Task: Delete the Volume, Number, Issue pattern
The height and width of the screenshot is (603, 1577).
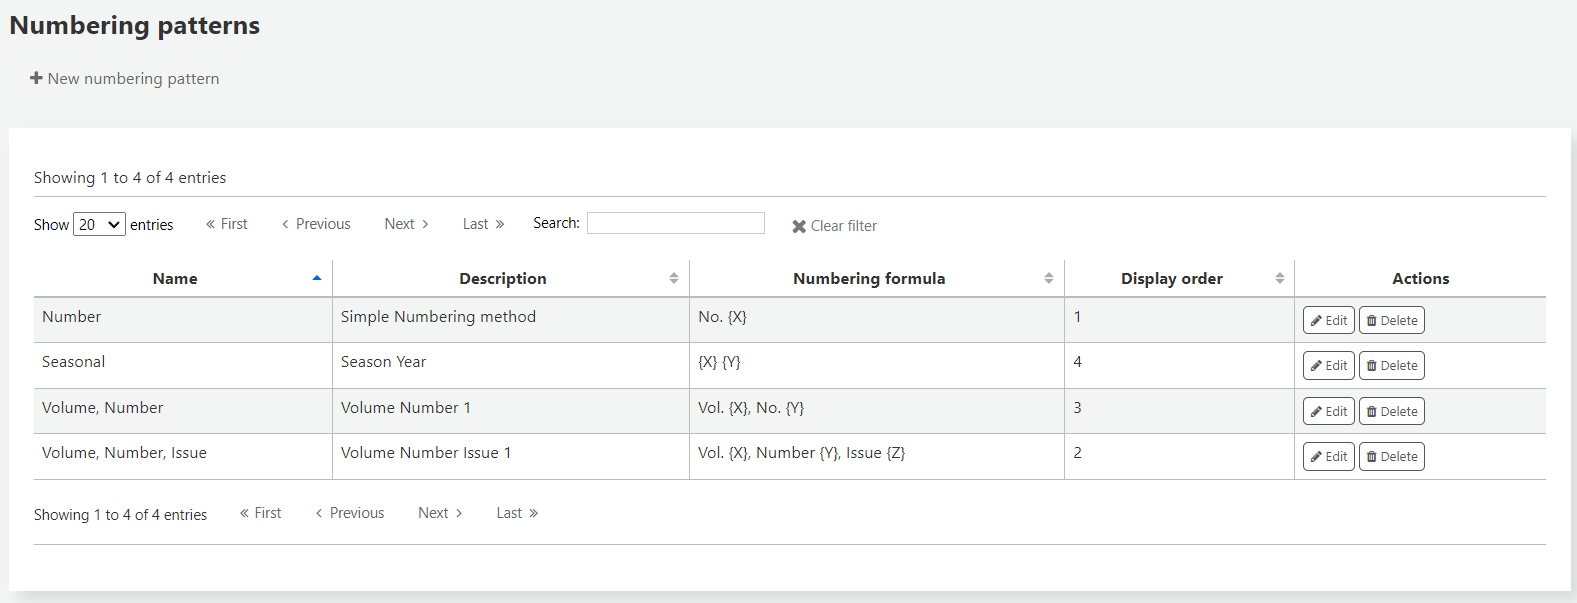Action: tap(1391, 457)
